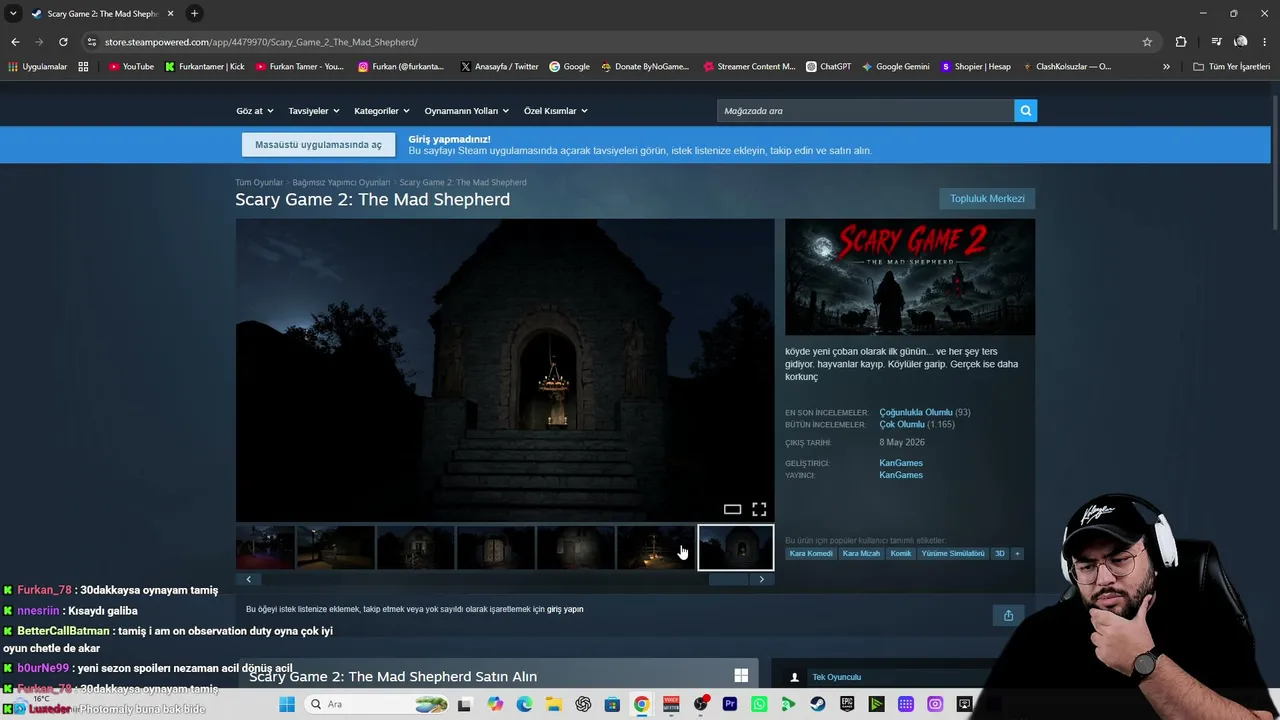Go back with the browser back arrow

15,42
